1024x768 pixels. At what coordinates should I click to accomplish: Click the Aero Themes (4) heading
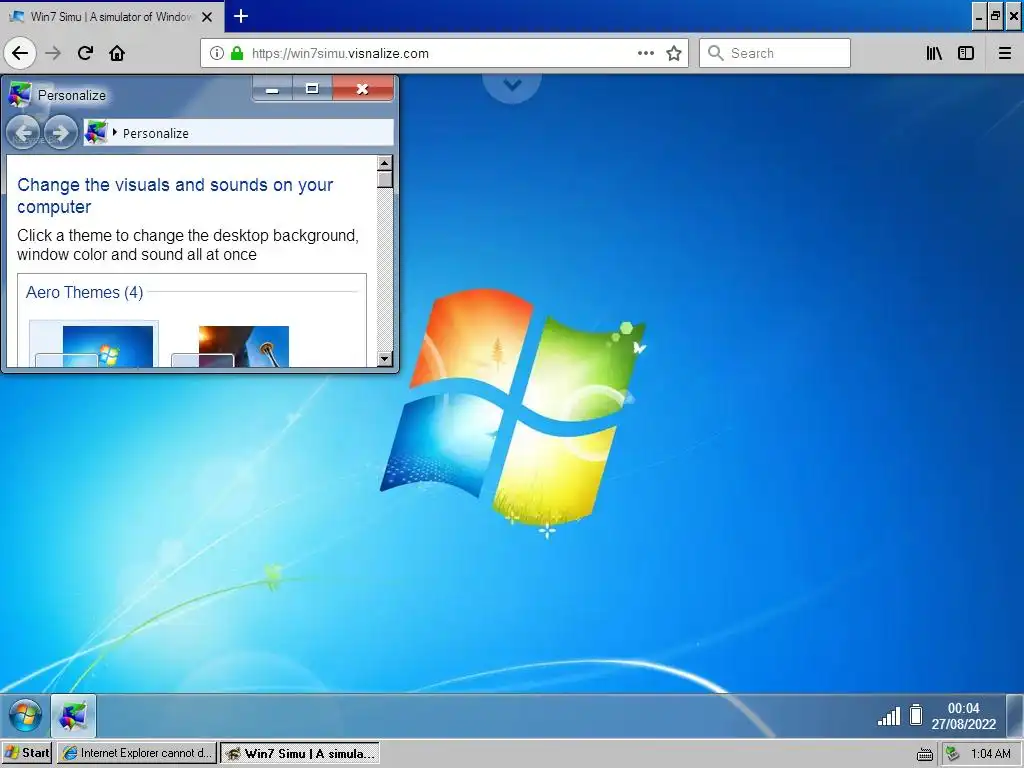(84, 292)
